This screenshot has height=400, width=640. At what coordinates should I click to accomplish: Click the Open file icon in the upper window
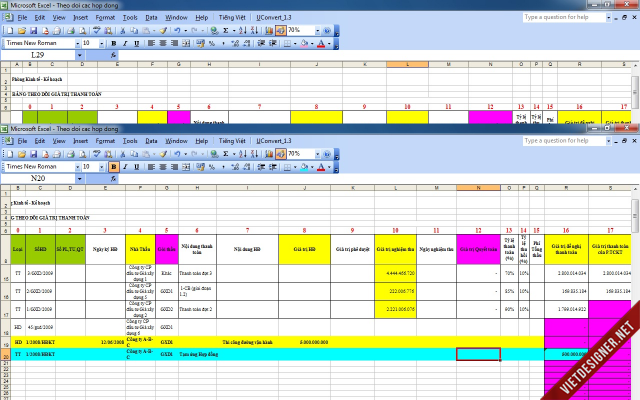(x=21, y=30)
